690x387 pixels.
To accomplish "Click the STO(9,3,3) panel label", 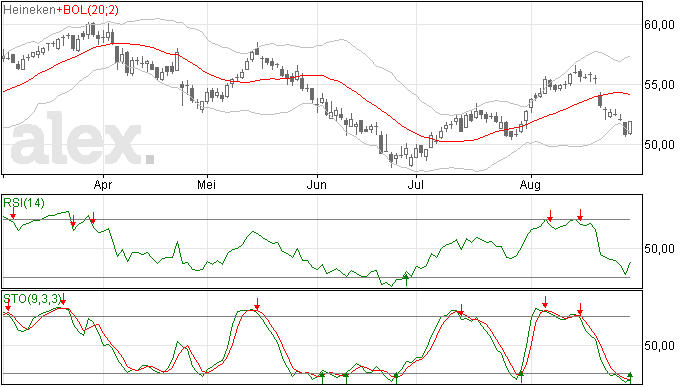I will (31, 299).
